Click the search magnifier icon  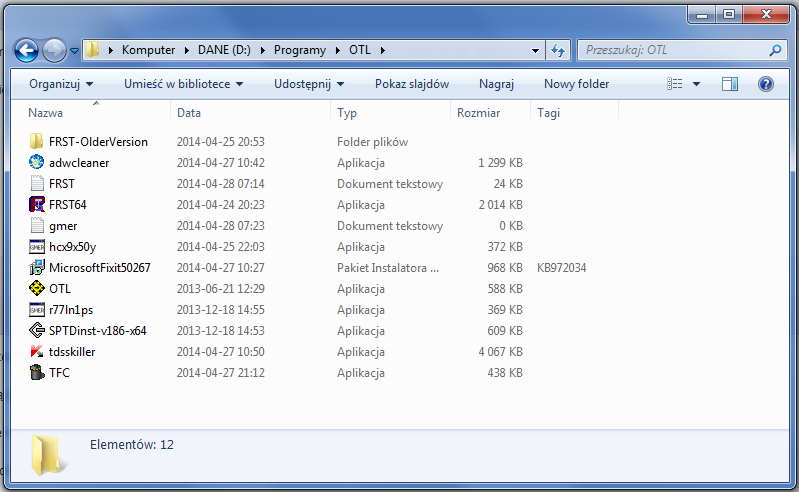tap(775, 50)
